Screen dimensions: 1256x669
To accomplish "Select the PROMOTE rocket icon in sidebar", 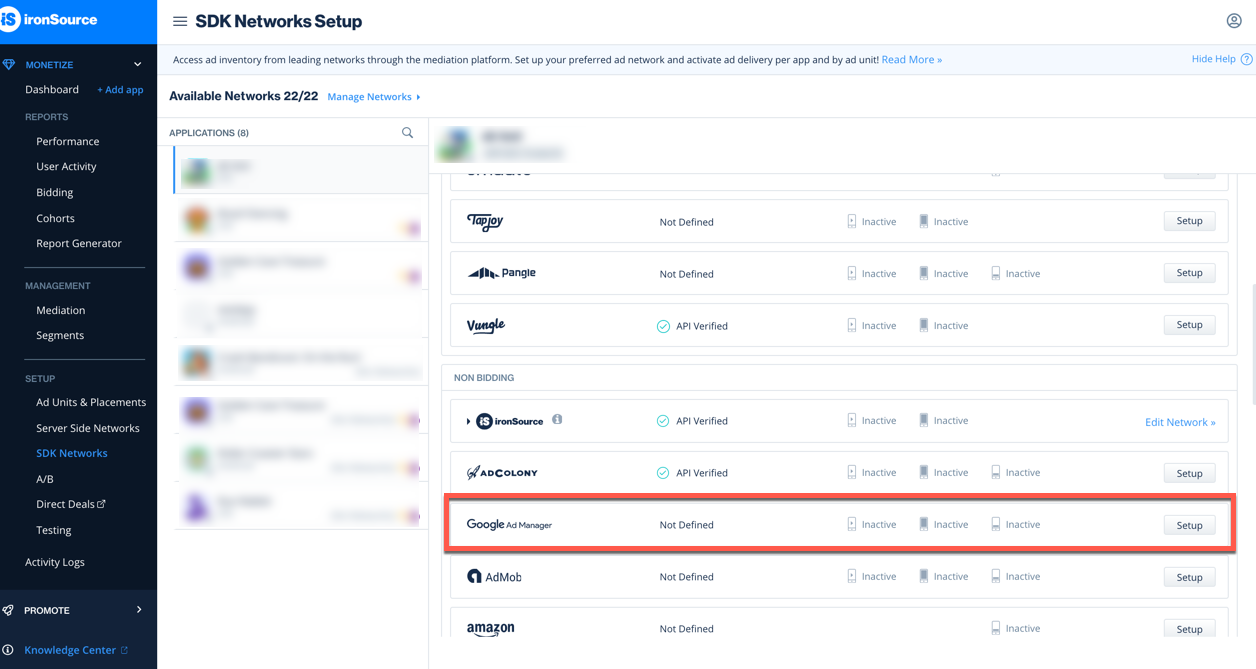I will tap(8, 608).
